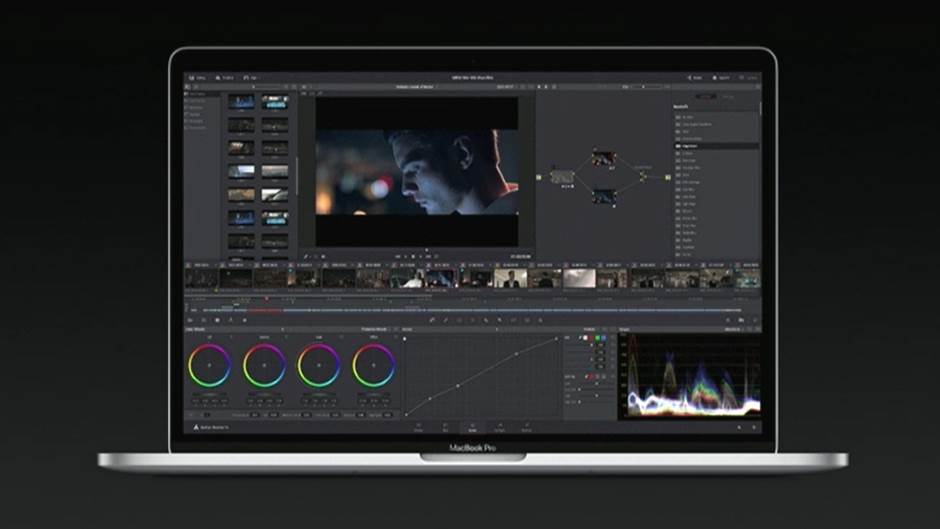Switch to the Edit page tab at bottom
The height and width of the screenshot is (529, 940).
tap(445, 426)
